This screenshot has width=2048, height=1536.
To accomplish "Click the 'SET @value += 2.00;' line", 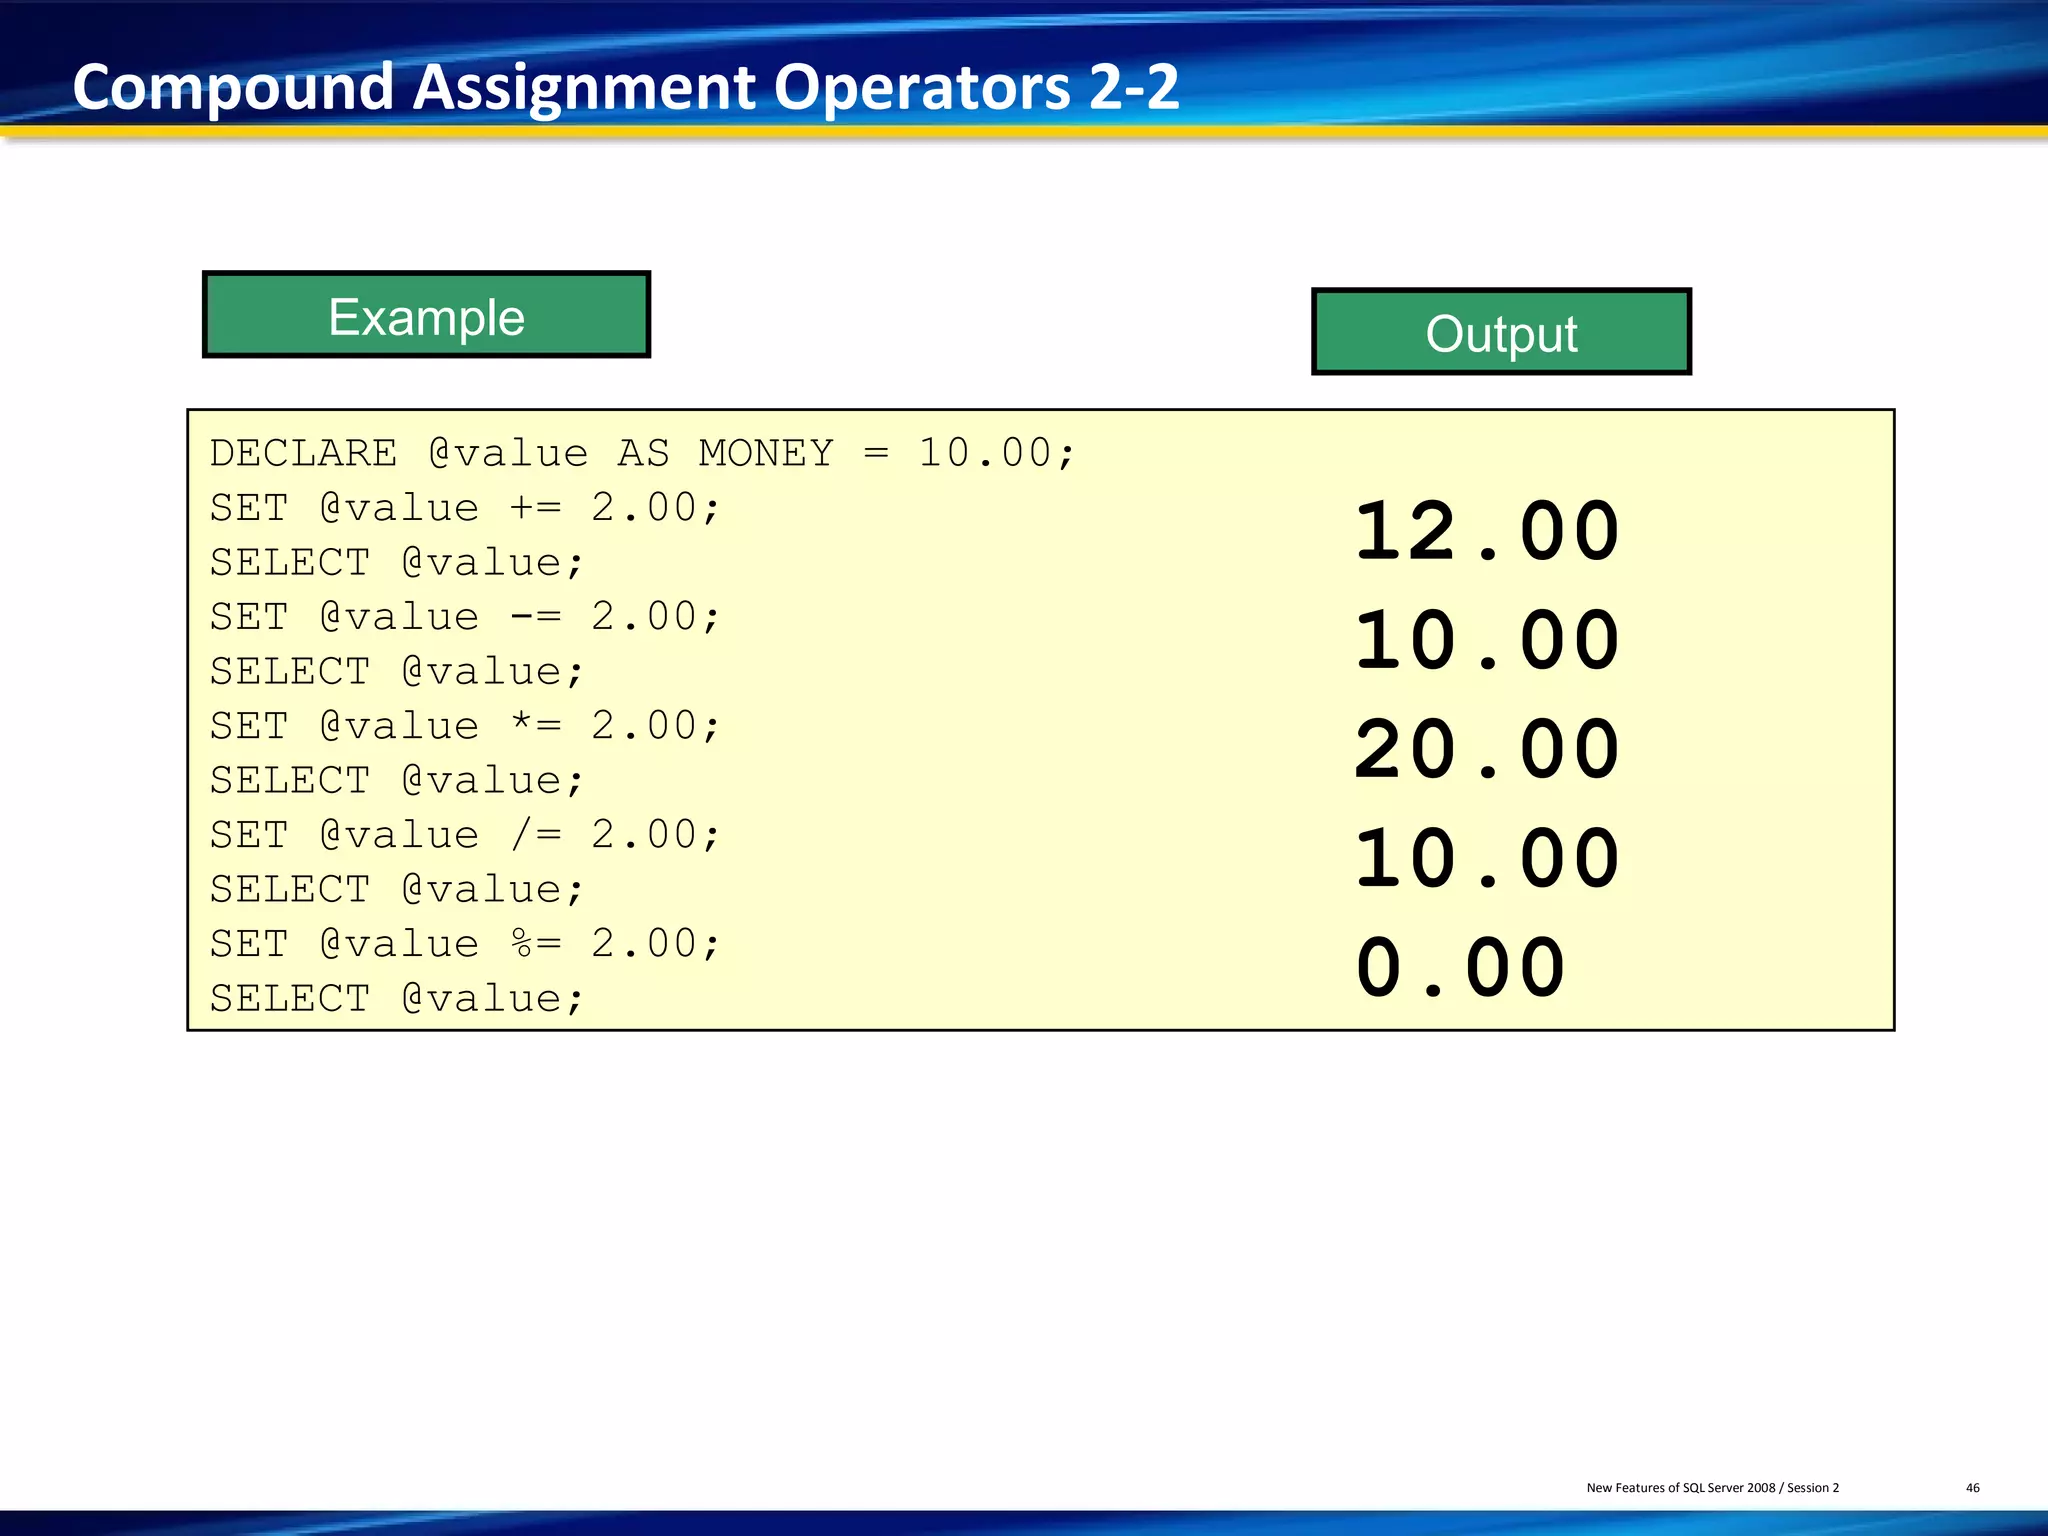I will (x=465, y=508).
